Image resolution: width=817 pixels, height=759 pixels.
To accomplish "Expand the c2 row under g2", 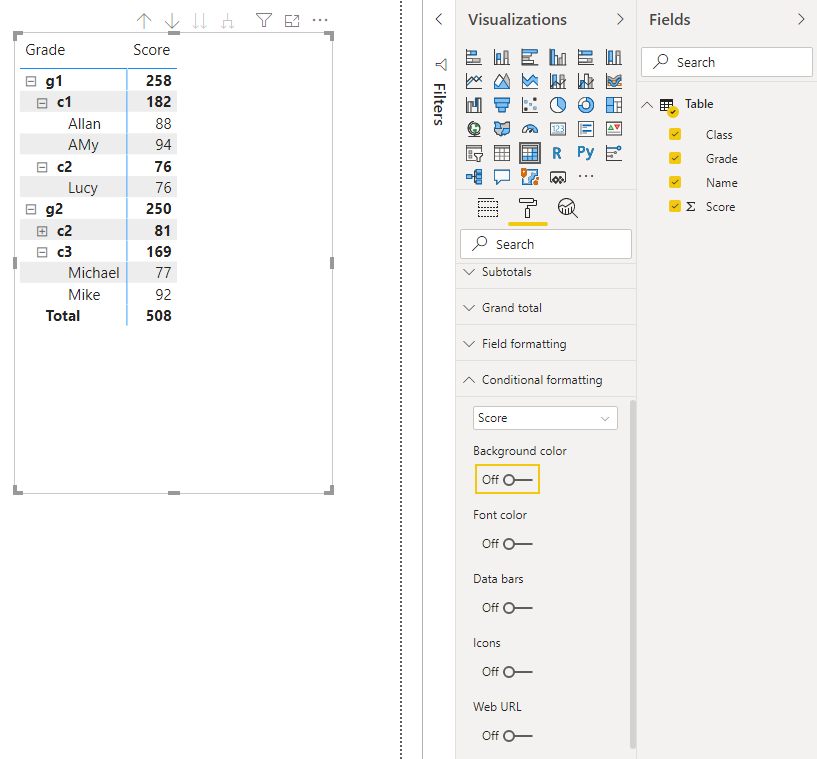I will click(42, 231).
